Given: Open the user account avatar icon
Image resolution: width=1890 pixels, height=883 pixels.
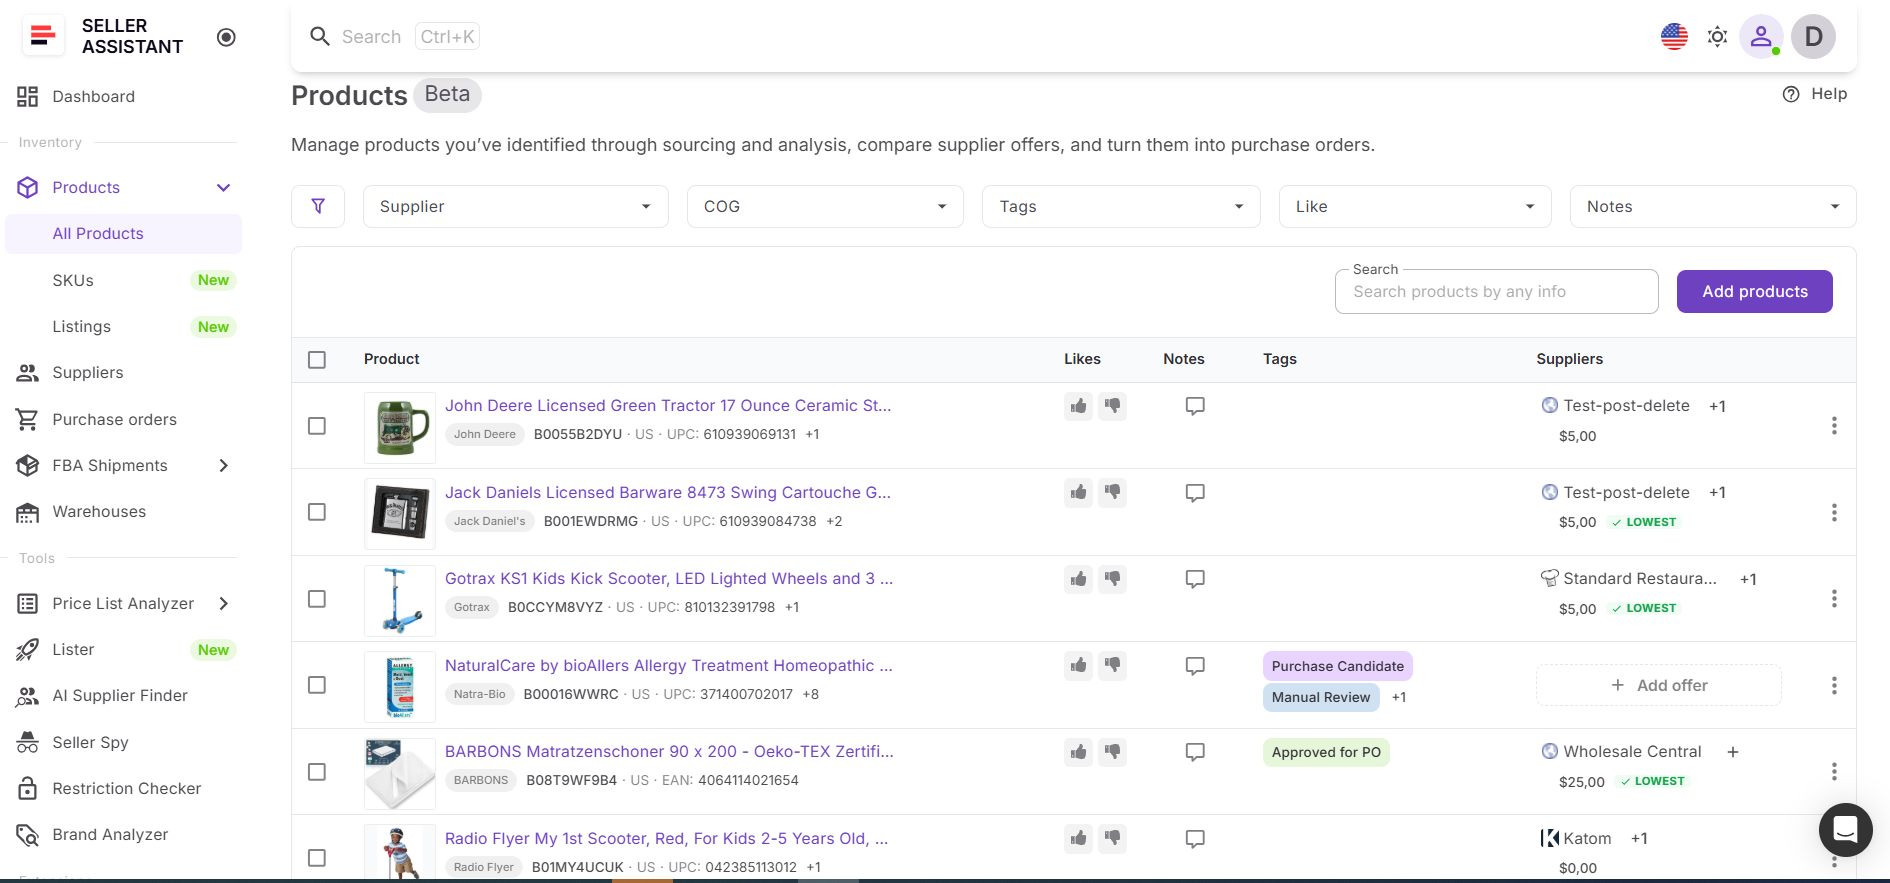Looking at the screenshot, I should (x=1761, y=37).
